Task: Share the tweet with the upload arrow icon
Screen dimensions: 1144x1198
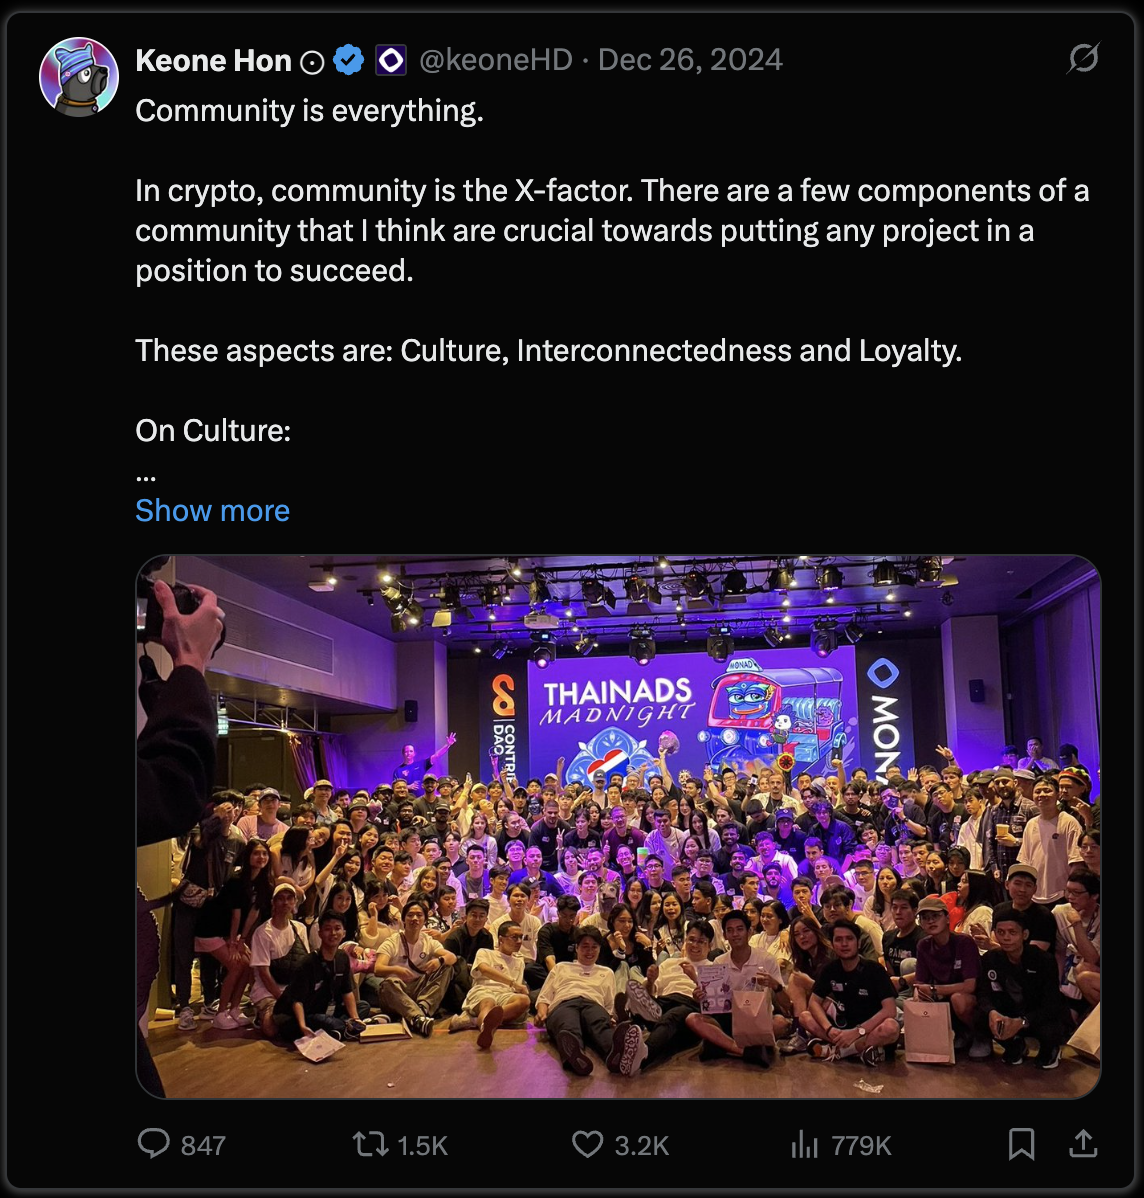Action: 1083,1144
